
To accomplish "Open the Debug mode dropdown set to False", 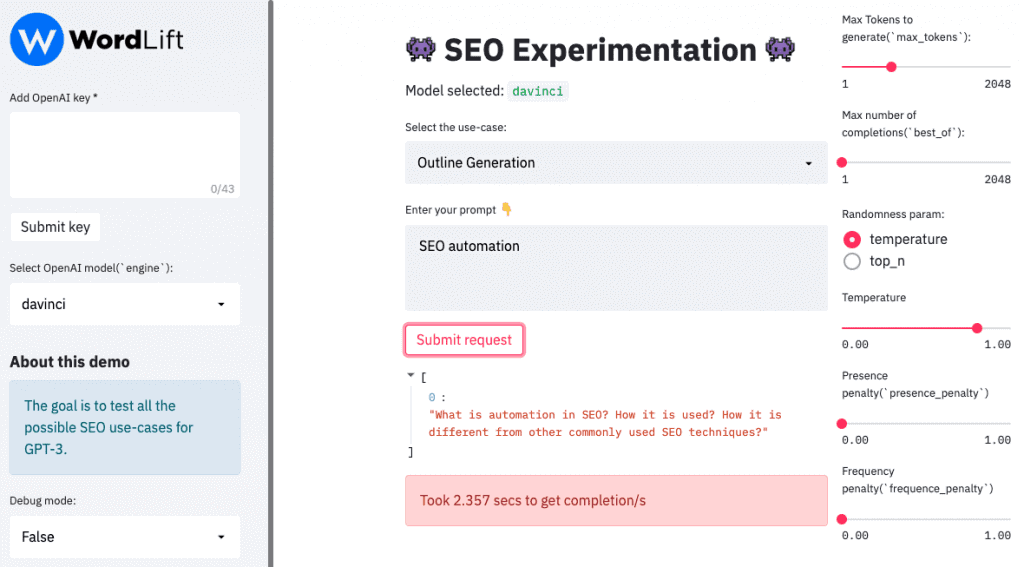I will click(125, 537).
